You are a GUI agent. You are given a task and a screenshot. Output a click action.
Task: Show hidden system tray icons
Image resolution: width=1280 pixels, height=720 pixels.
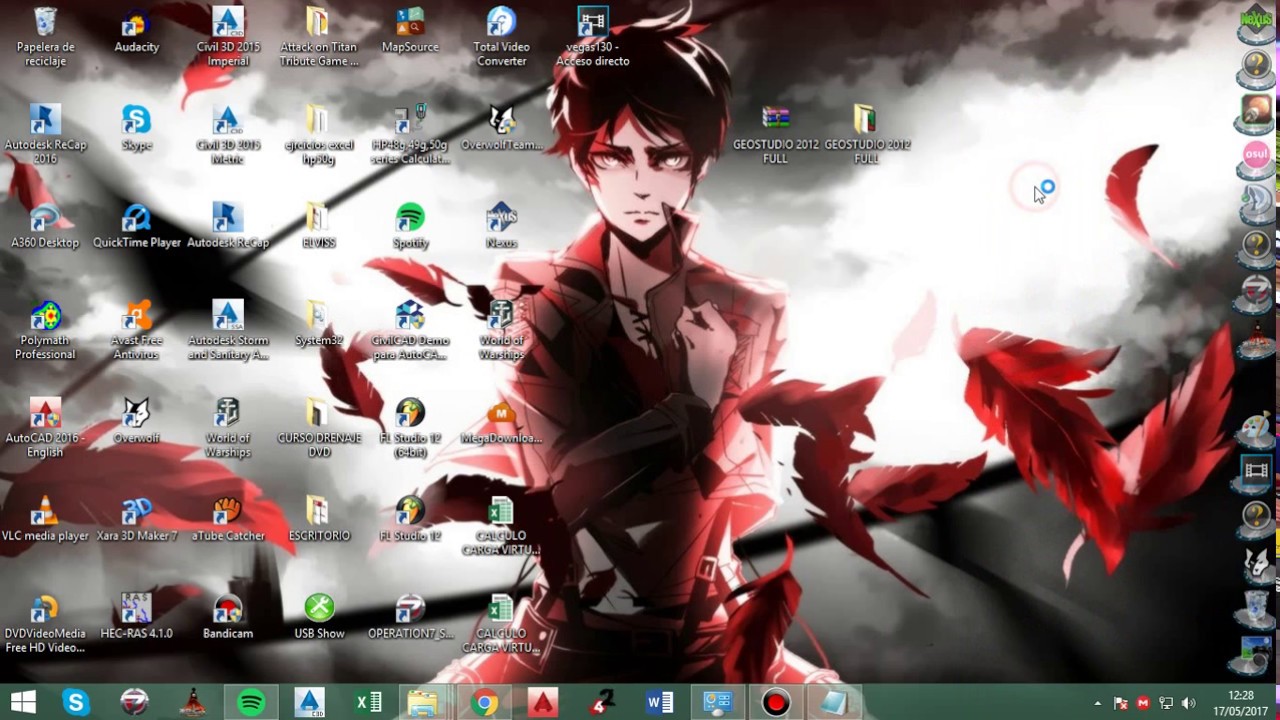coord(1097,703)
